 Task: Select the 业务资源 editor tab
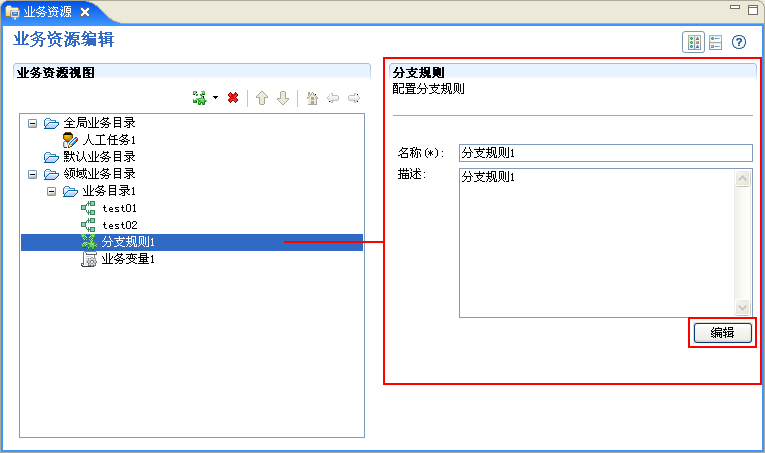pyautogui.click(x=46, y=12)
